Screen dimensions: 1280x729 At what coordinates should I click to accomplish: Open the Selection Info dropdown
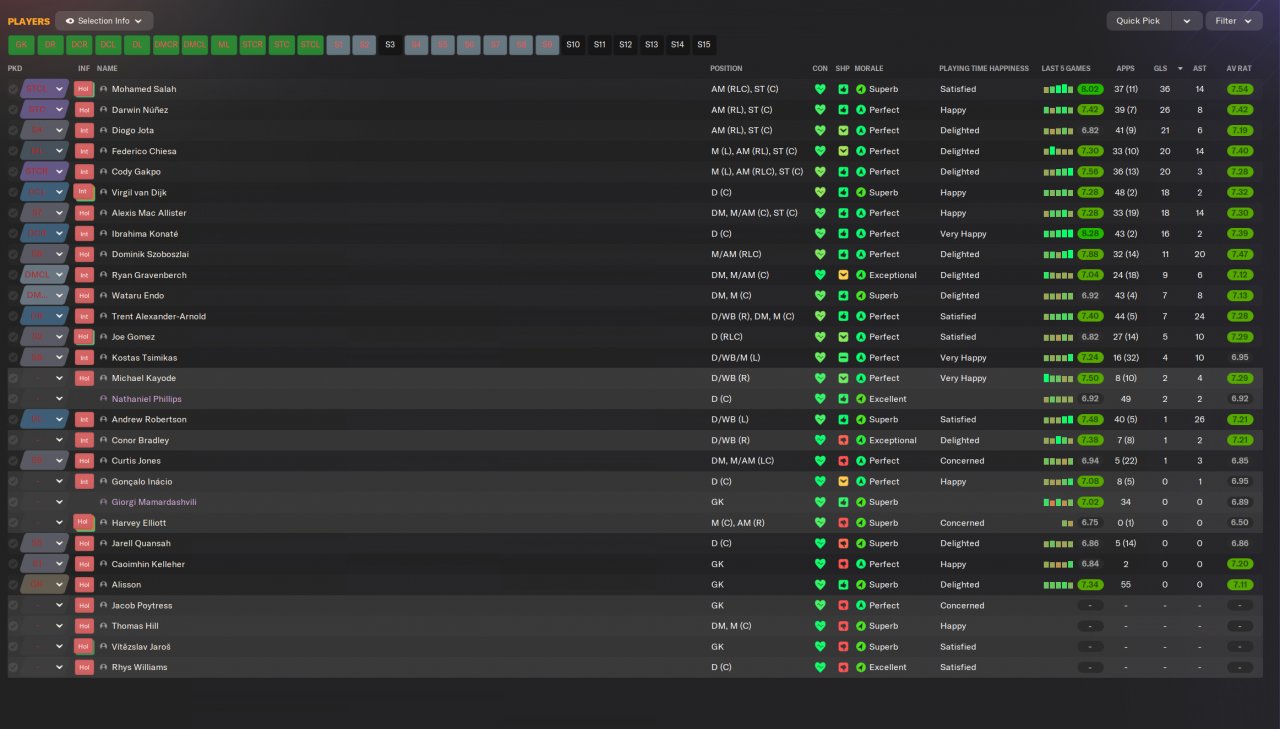pyautogui.click(x=104, y=21)
